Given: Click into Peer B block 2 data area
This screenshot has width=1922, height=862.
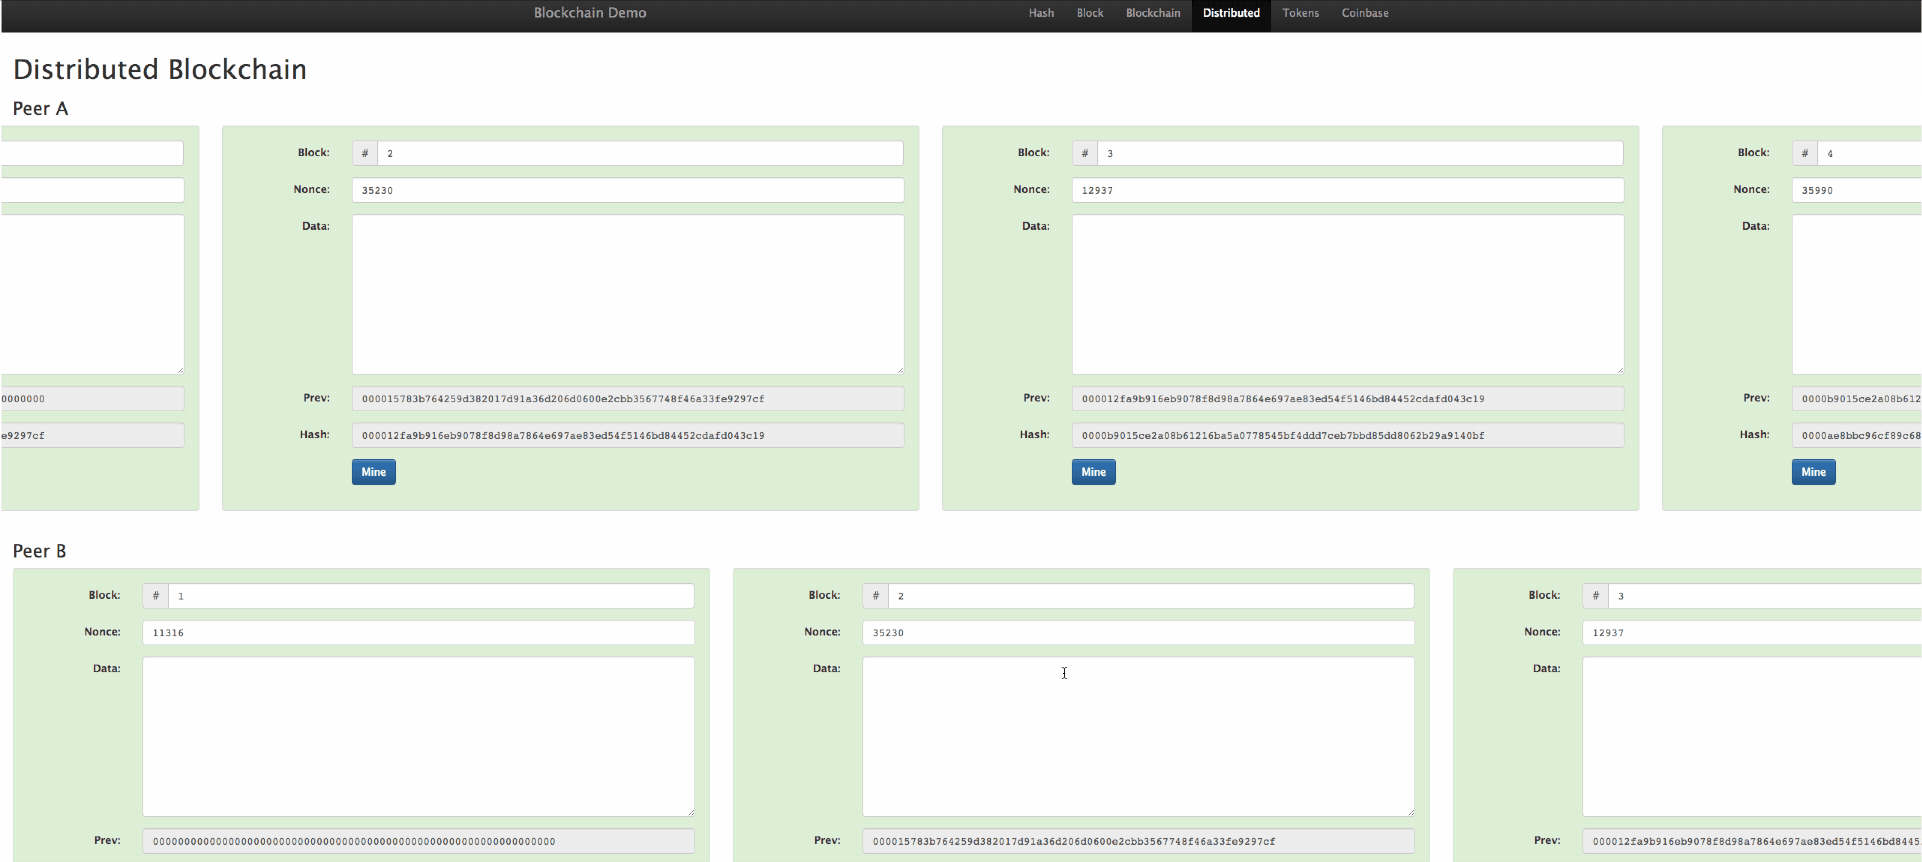Looking at the screenshot, I should pos(1138,736).
